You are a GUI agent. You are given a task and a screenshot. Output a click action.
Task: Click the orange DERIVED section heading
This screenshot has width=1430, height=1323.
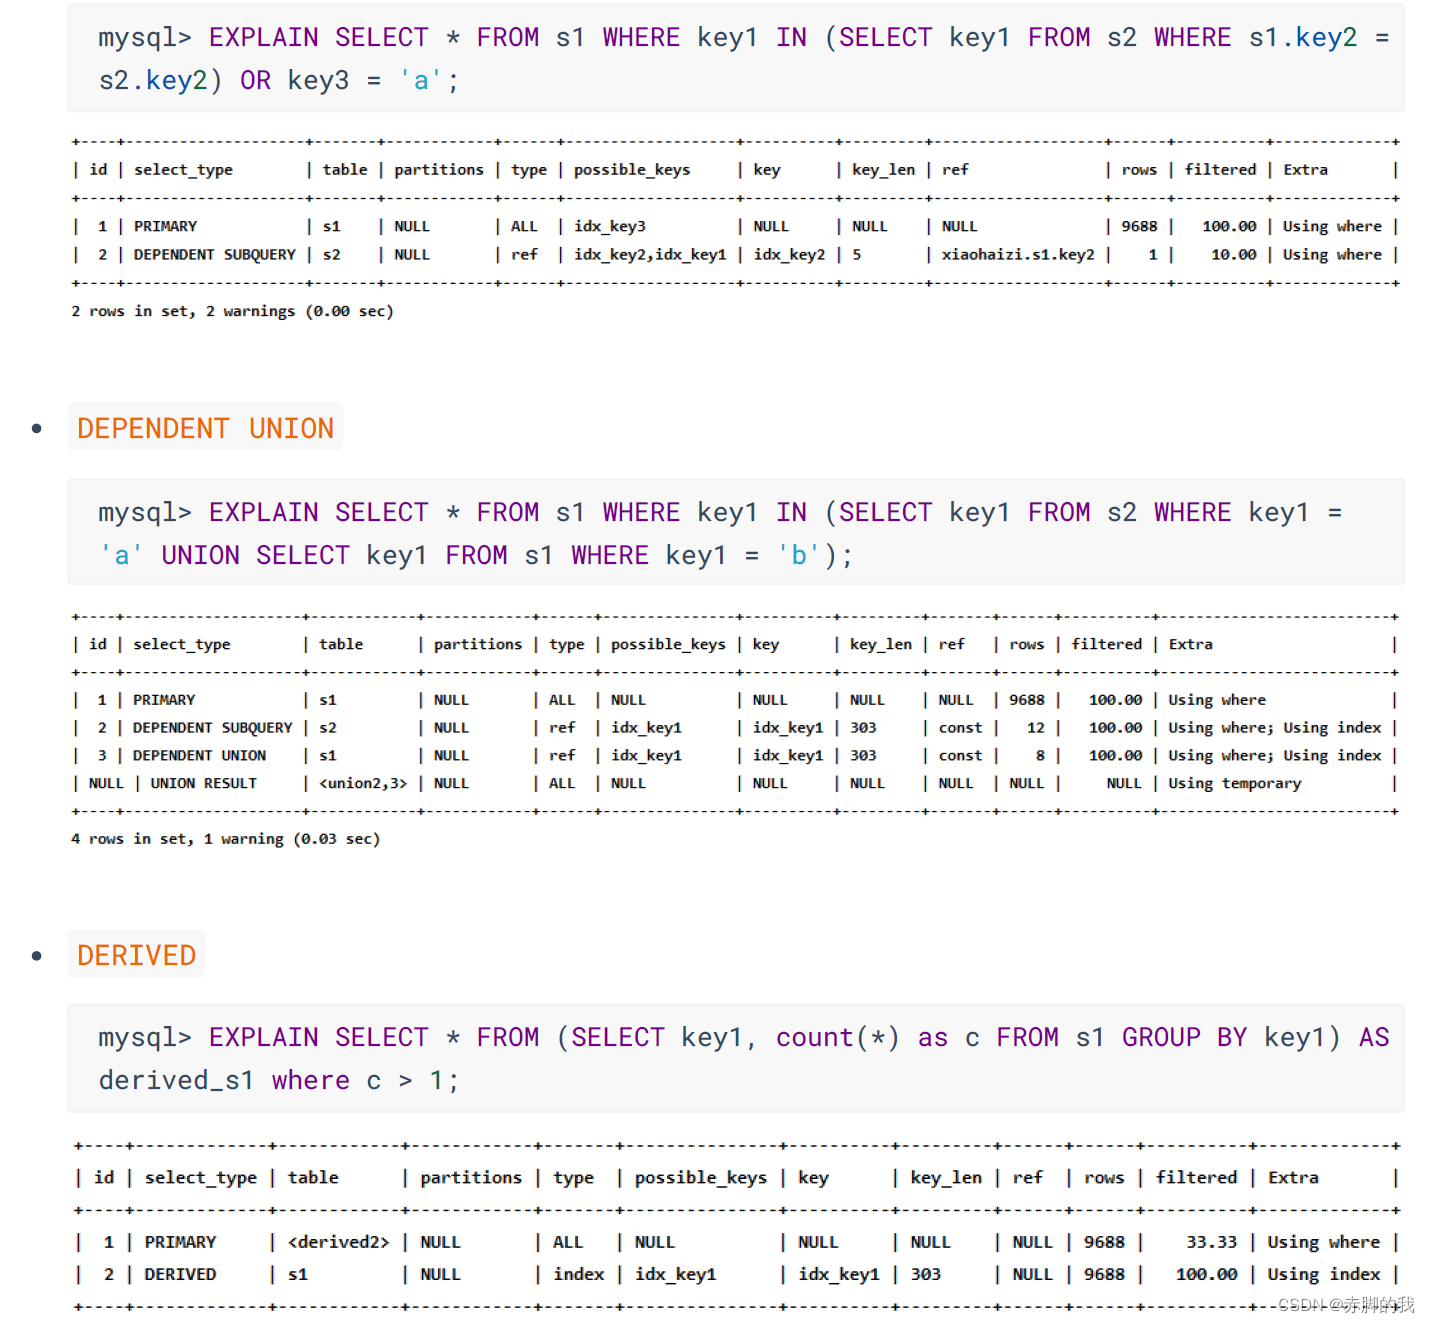pos(136,955)
